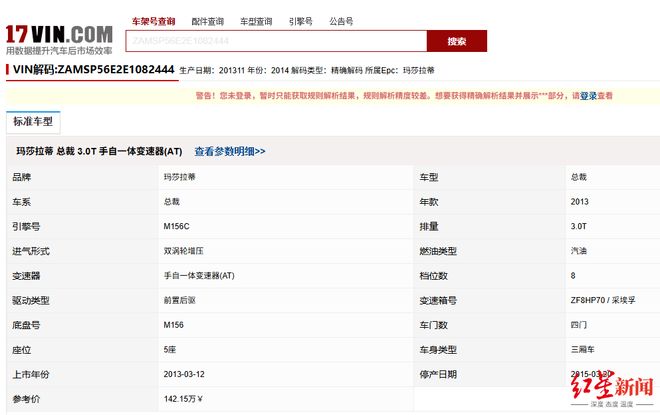Click the 手自一体变速器(AT) value cell
Image resolution: width=660 pixels, height=415 pixels.
[x=199, y=276]
